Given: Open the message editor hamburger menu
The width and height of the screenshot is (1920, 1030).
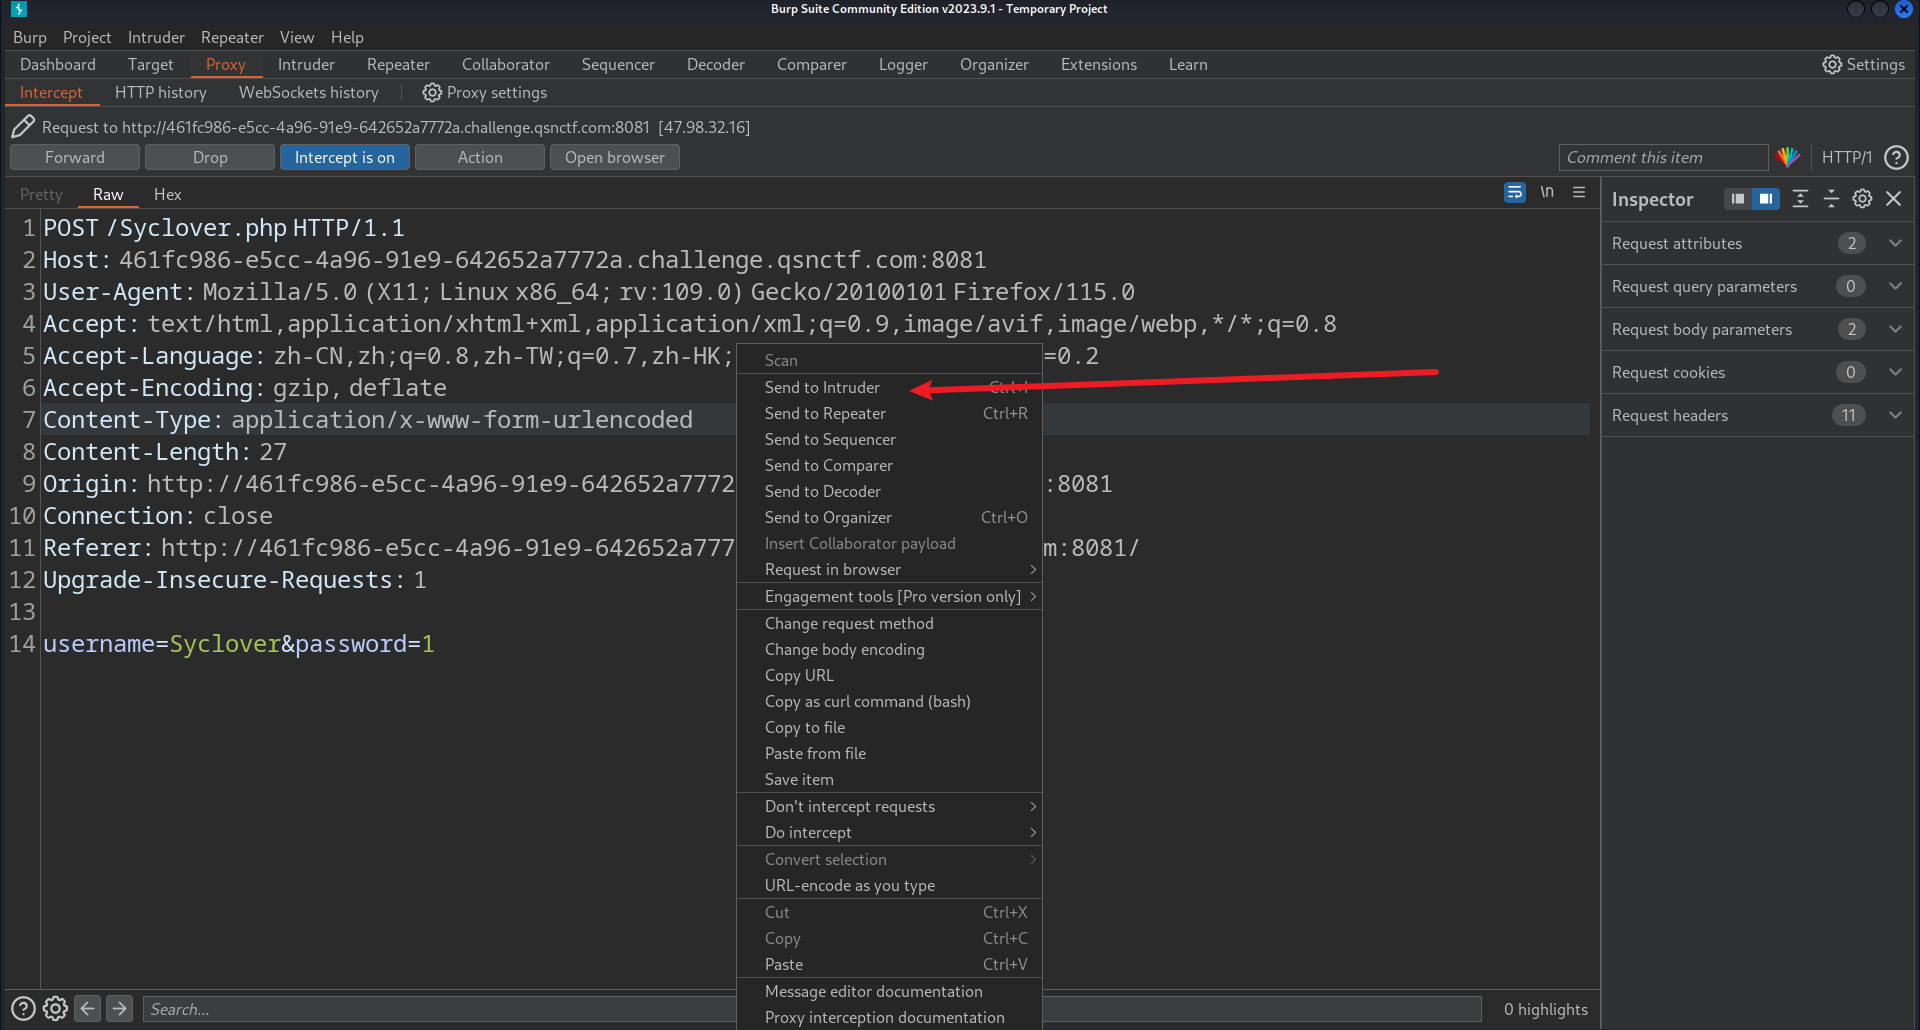Looking at the screenshot, I should [x=1579, y=193].
